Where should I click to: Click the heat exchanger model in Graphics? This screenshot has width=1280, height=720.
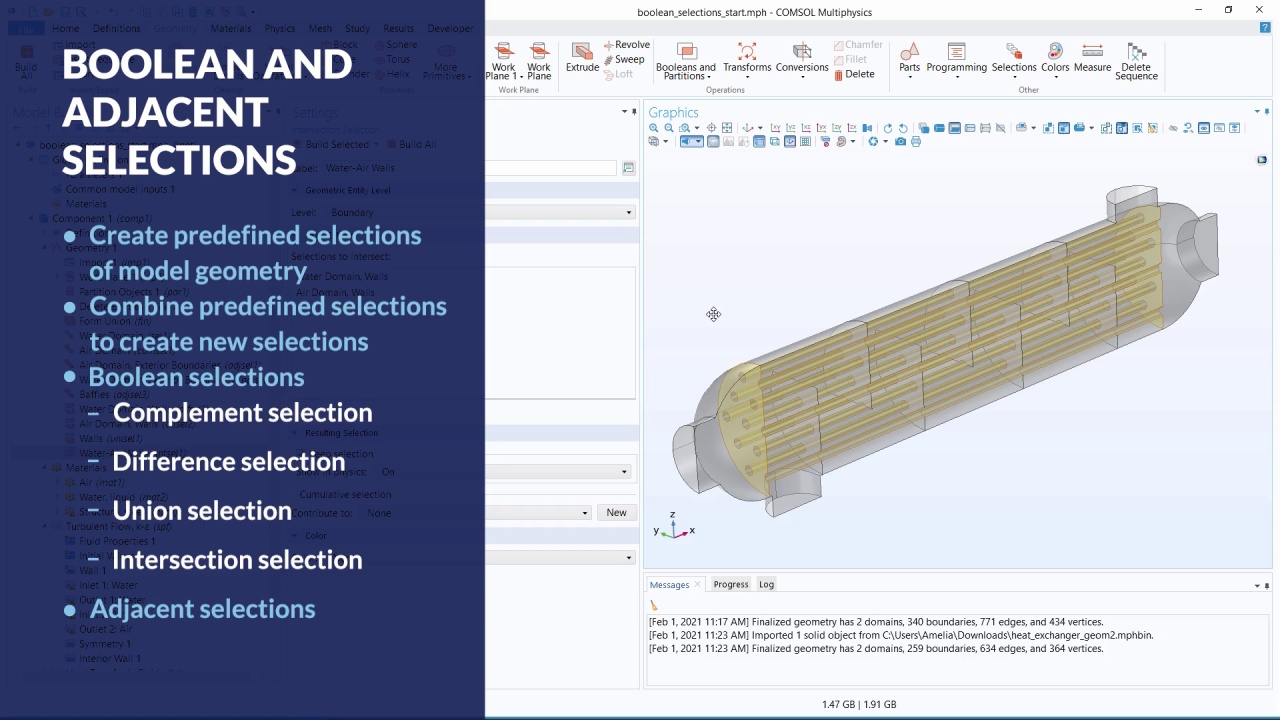[945, 350]
